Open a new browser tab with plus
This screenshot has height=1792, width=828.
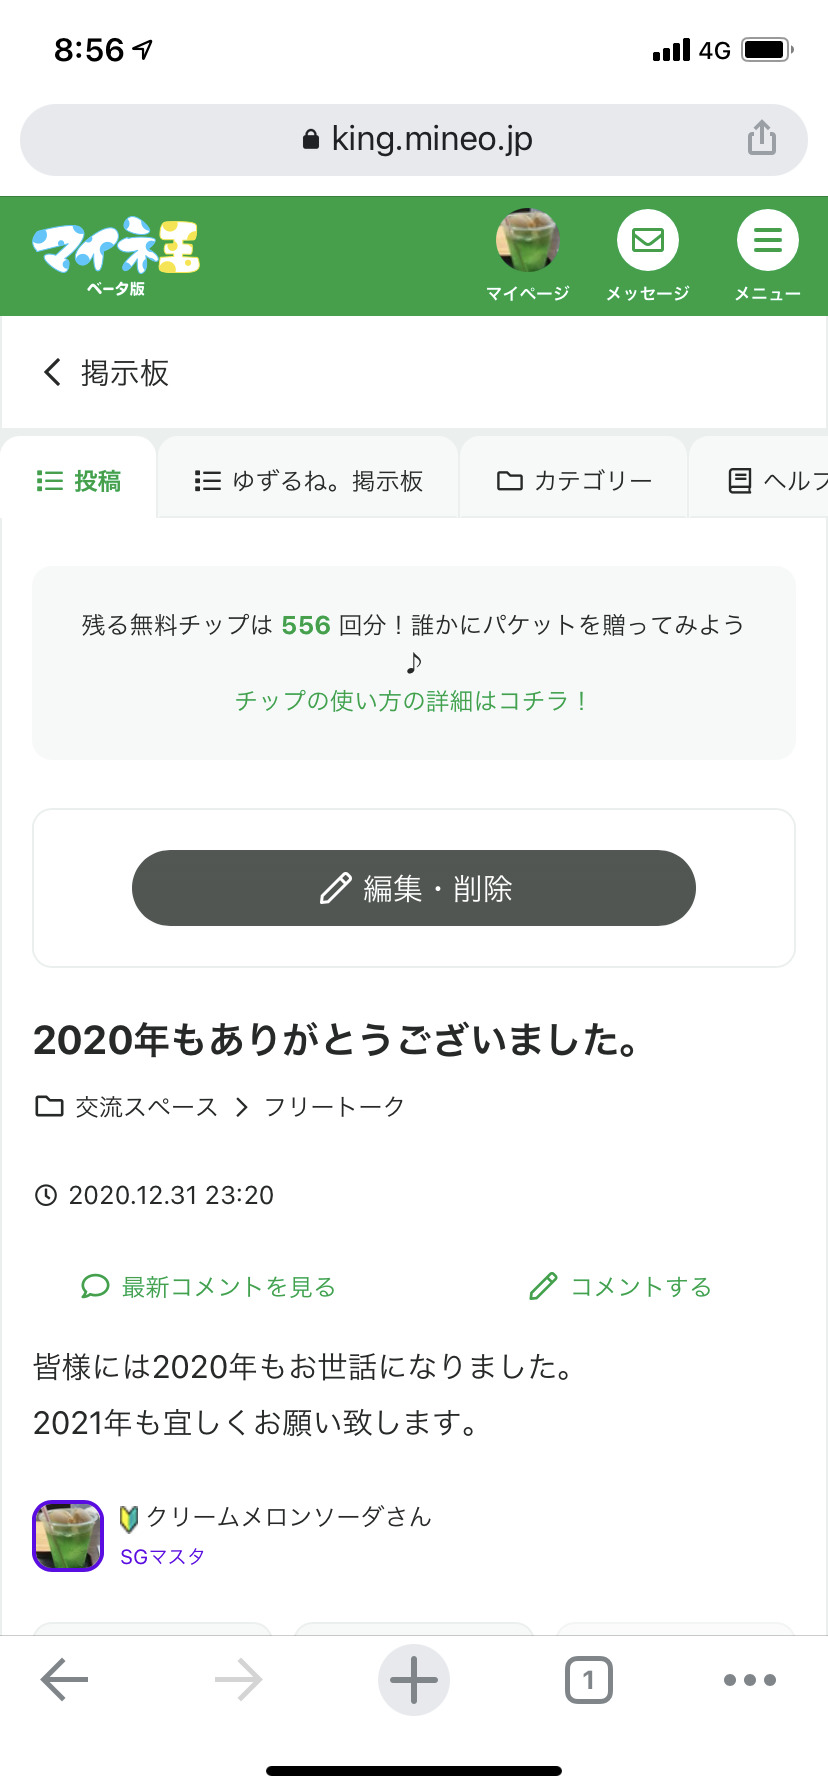414,1680
